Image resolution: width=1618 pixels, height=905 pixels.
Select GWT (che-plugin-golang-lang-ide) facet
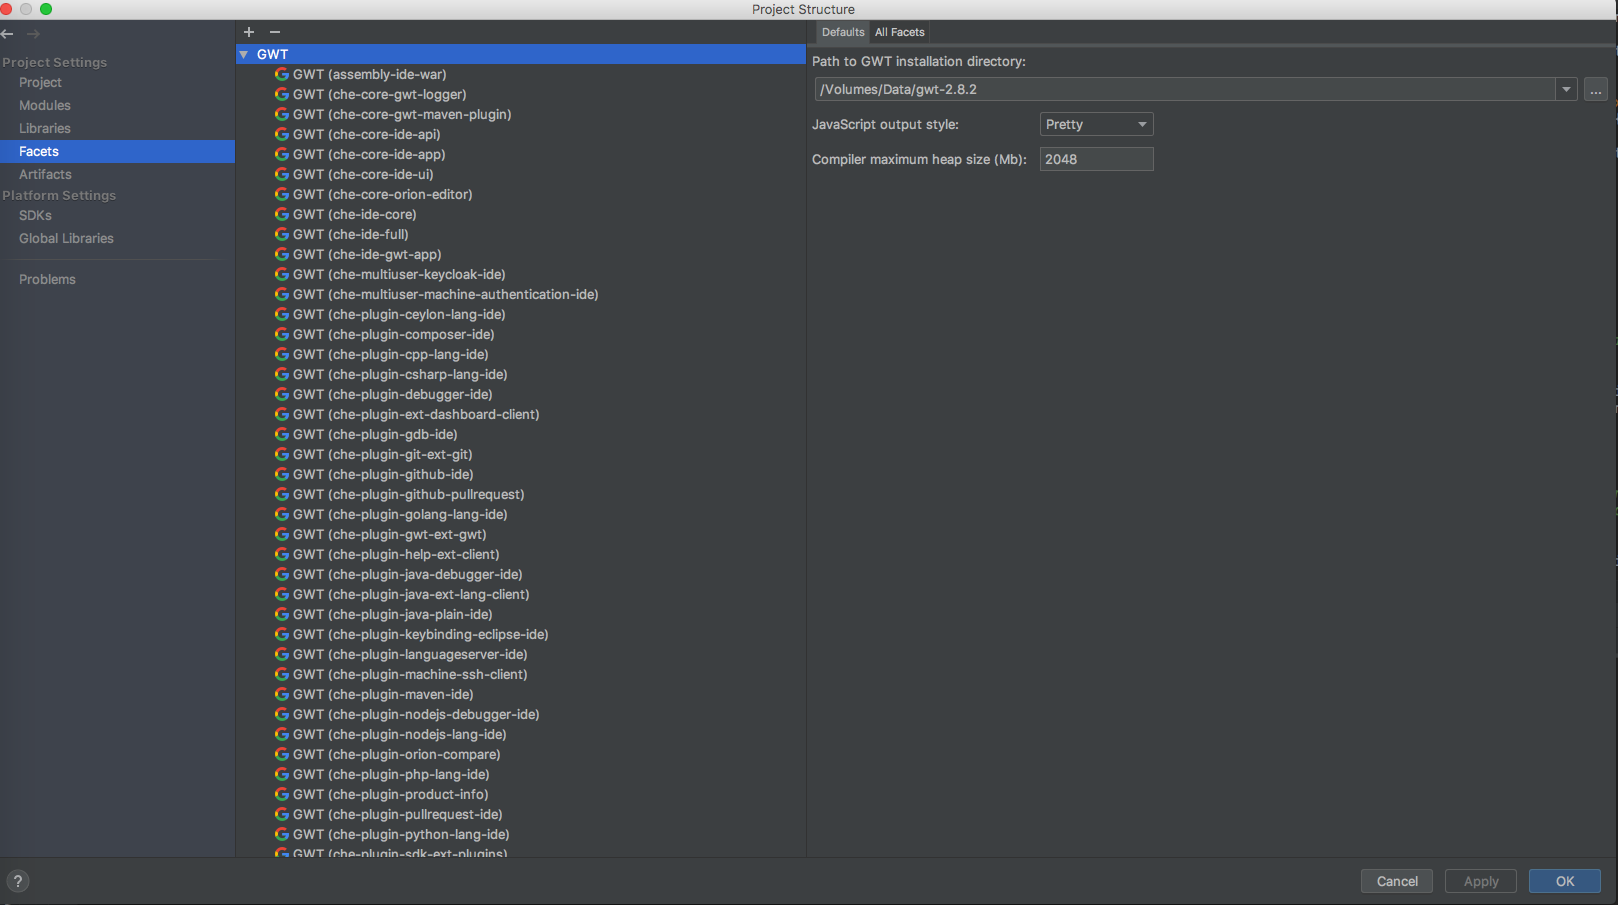pyautogui.click(x=400, y=514)
